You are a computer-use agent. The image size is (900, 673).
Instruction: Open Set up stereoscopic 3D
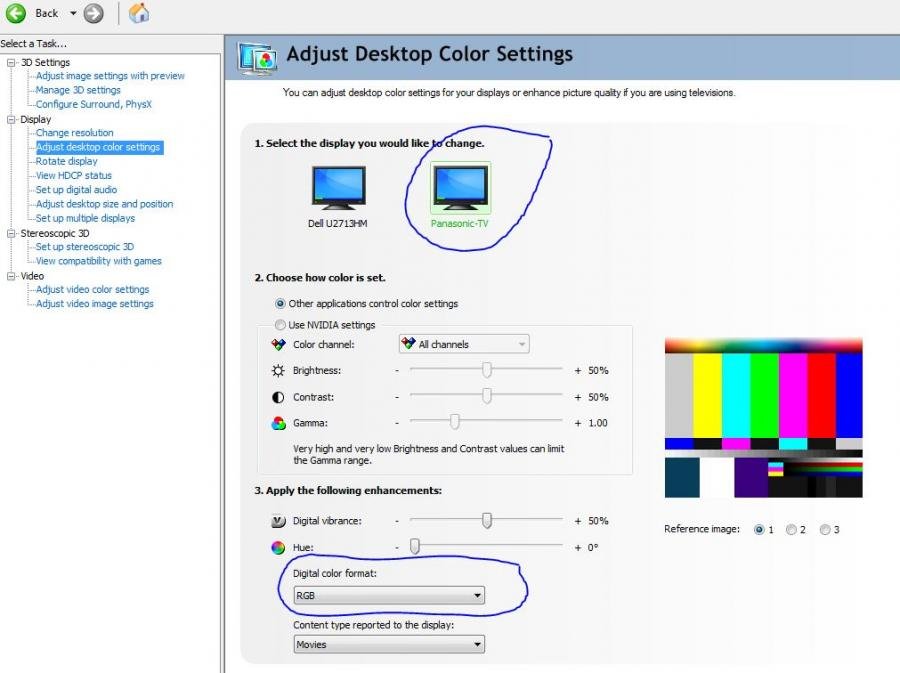85,247
